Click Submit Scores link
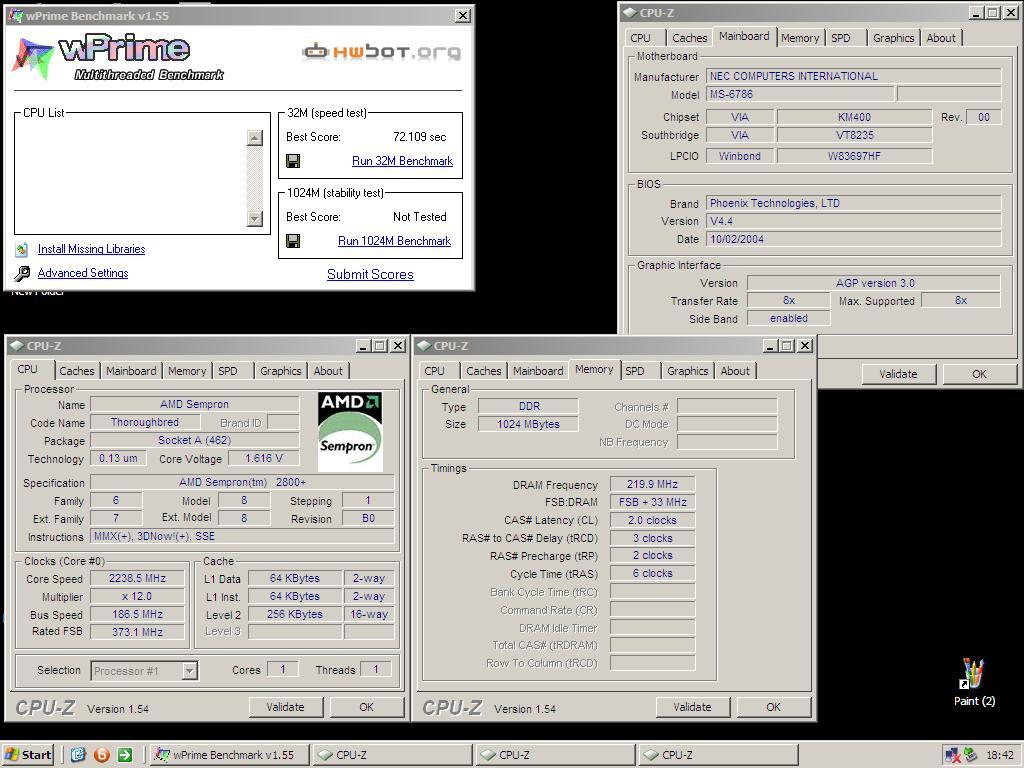The height and width of the screenshot is (768, 1024). (x=370, y=274)
